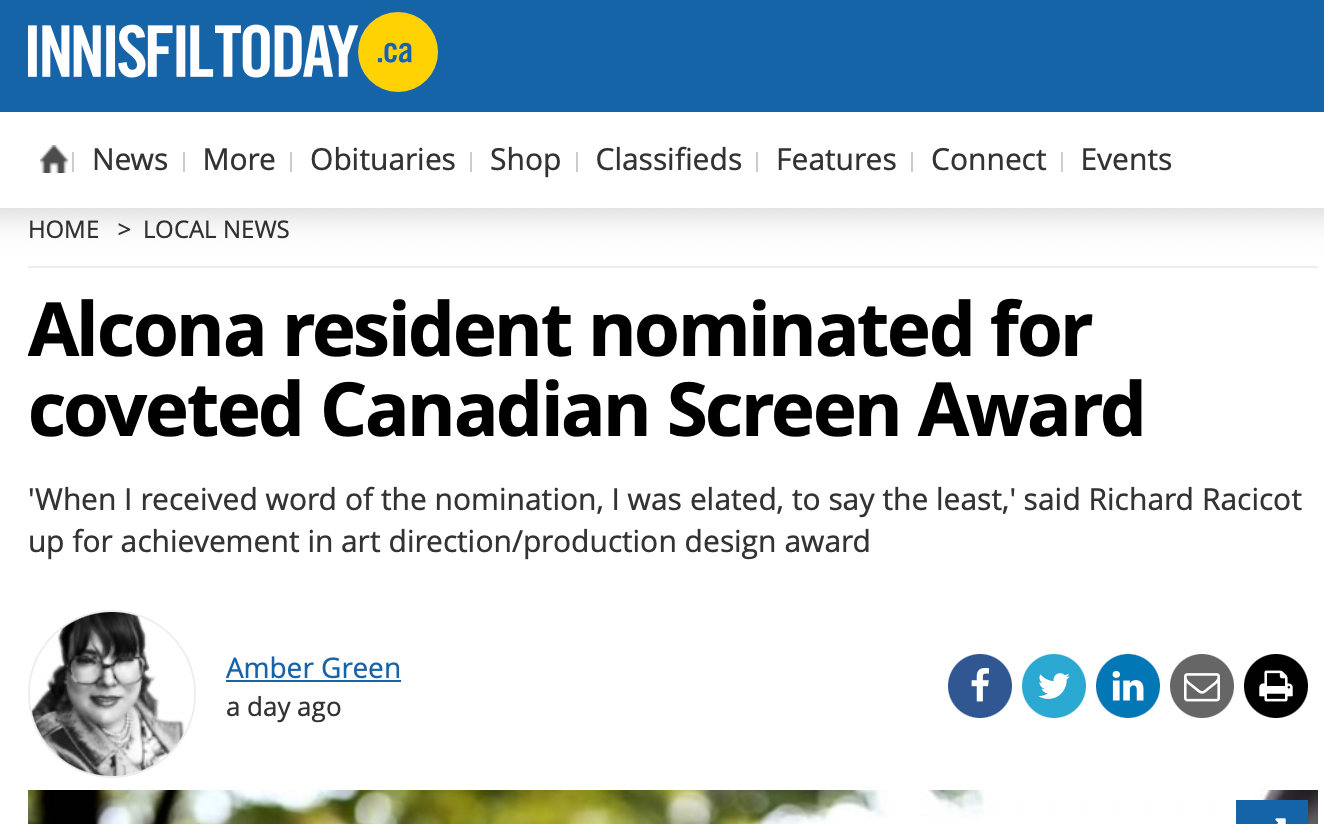1324x824 pixels.
Task: Go to the Events page
Action: coord(1126,160)
